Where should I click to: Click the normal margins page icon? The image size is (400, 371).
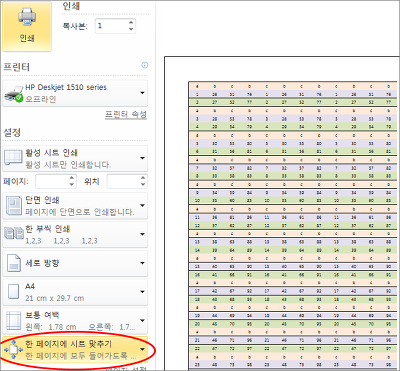point(14,321)
